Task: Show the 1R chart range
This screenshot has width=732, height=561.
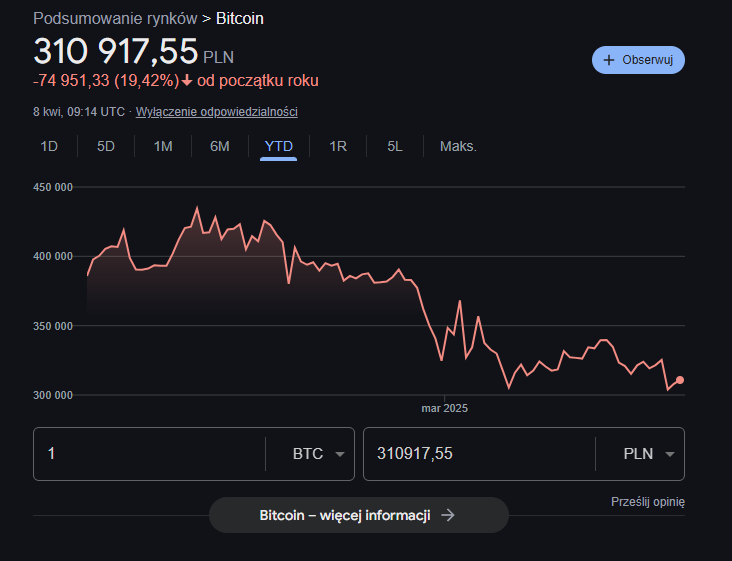Action: tap(338, 147)
